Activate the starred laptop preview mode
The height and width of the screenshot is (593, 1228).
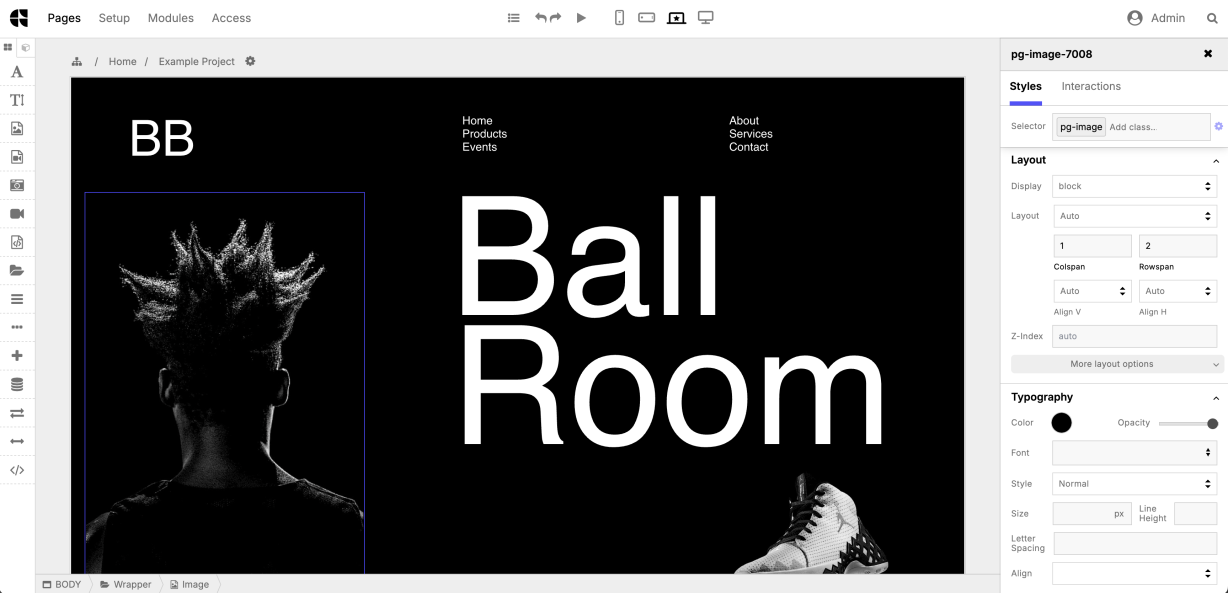pos(676,17)
